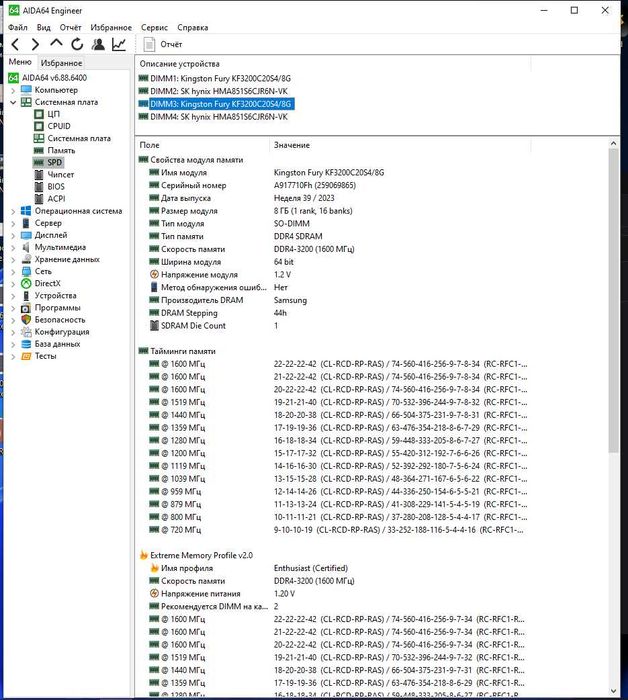628x700 pixels.
Task: Select the Серийный номер row
Action: pyautogui.click(x=333, y=185)
